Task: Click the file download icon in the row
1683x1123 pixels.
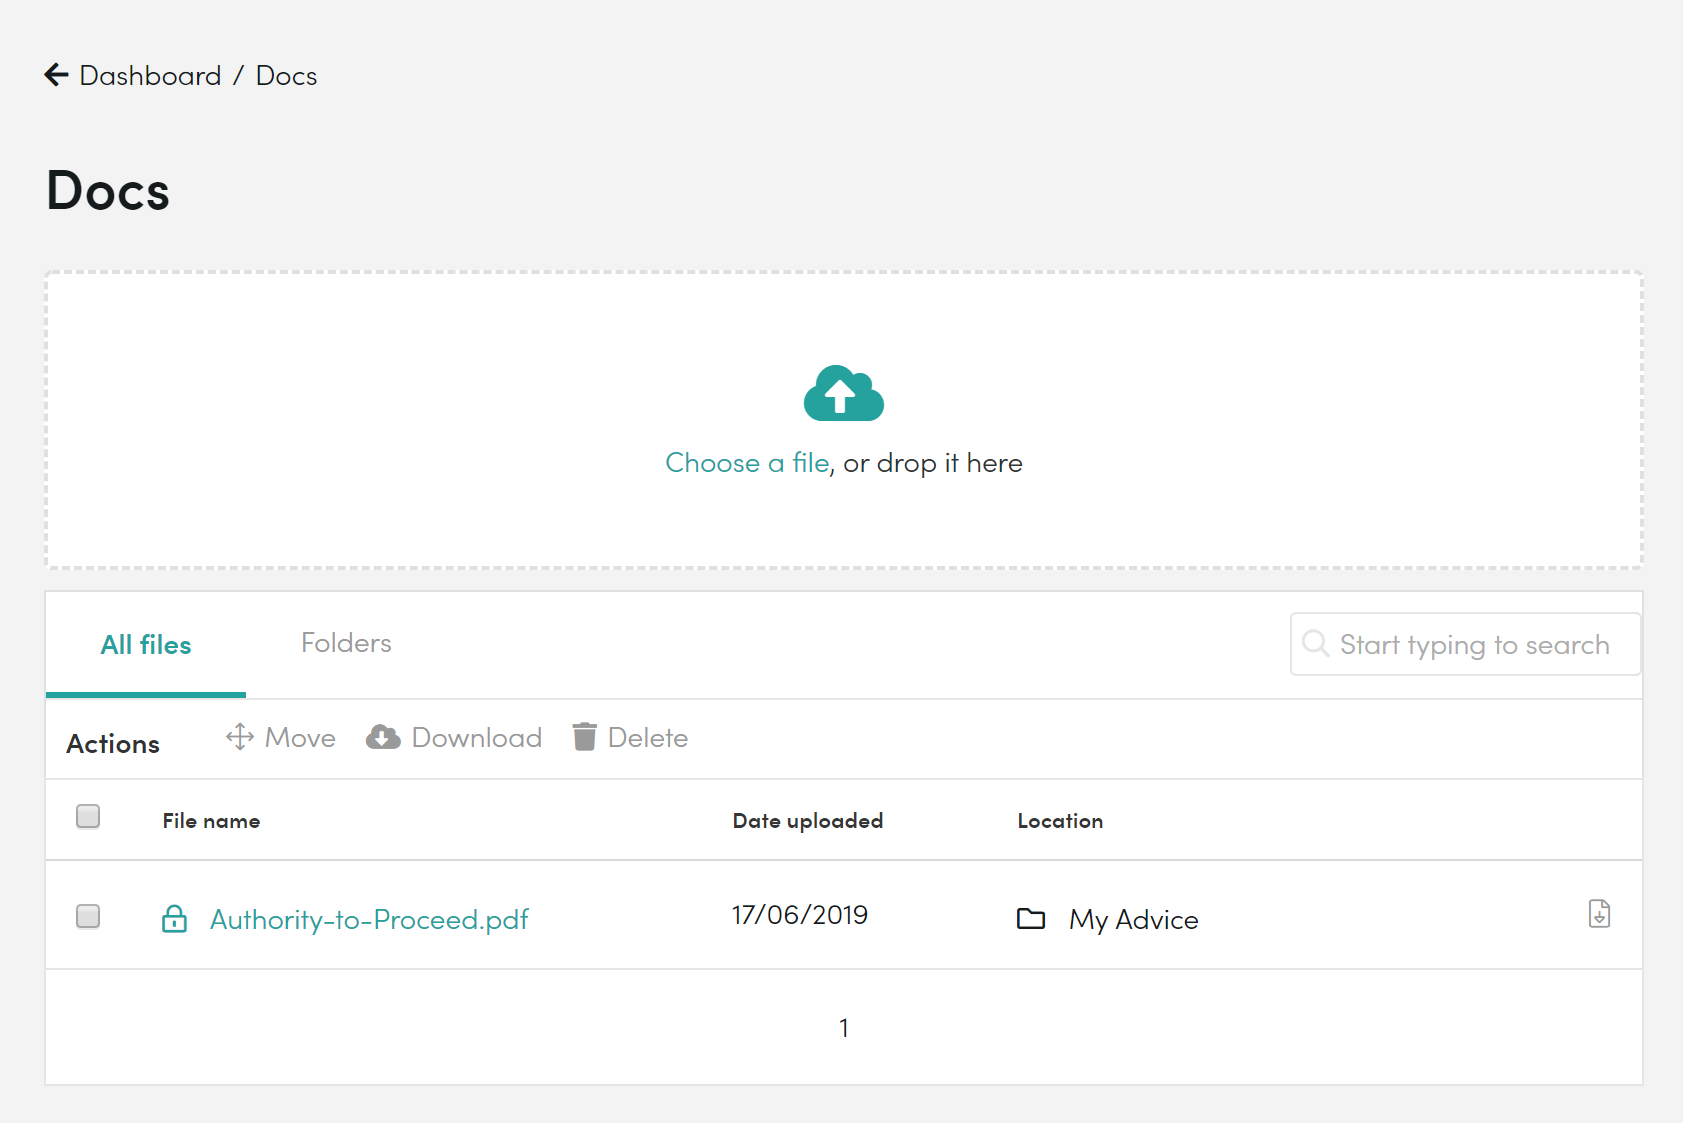Action: [x=1599, y=914]
